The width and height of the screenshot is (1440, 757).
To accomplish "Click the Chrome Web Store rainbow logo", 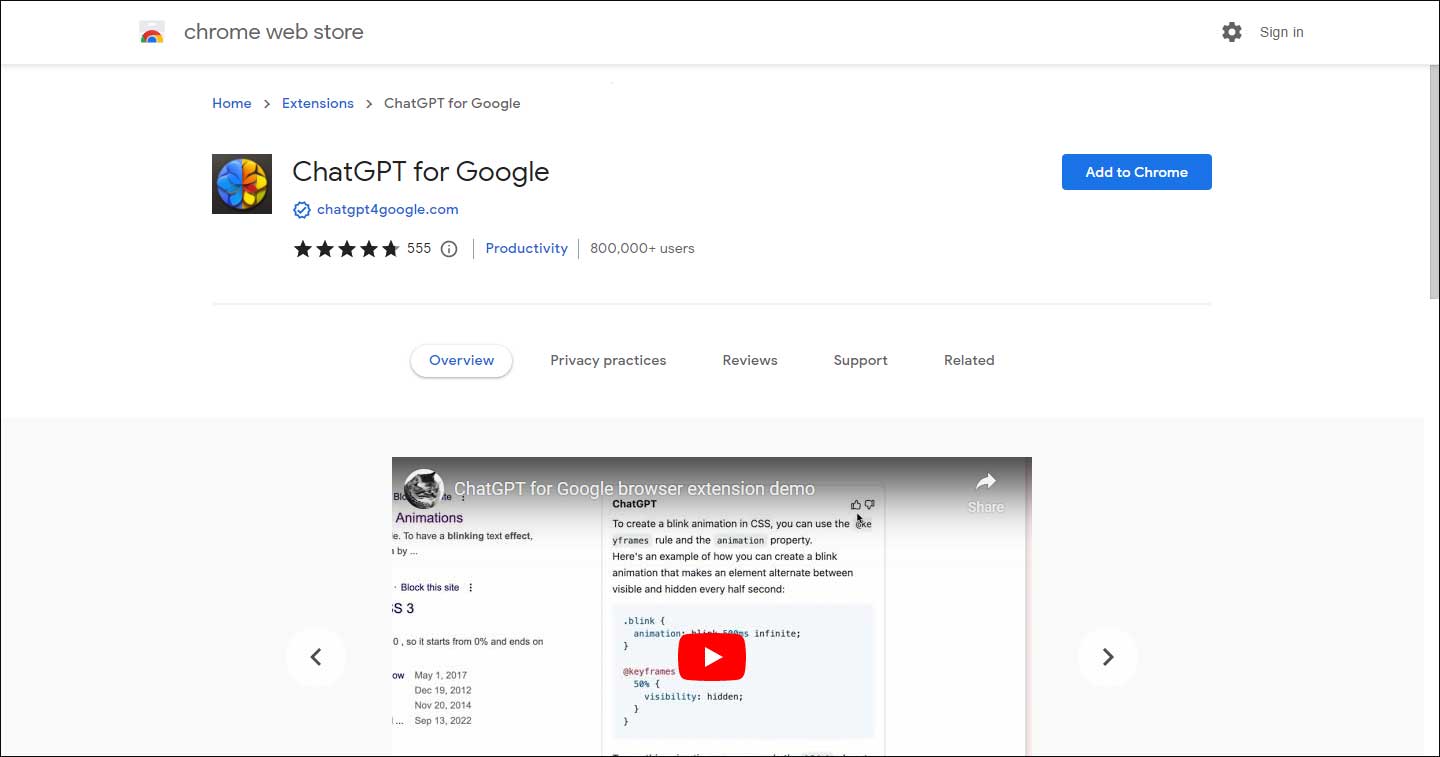I will pyautogui.click(x=152, y=32).
